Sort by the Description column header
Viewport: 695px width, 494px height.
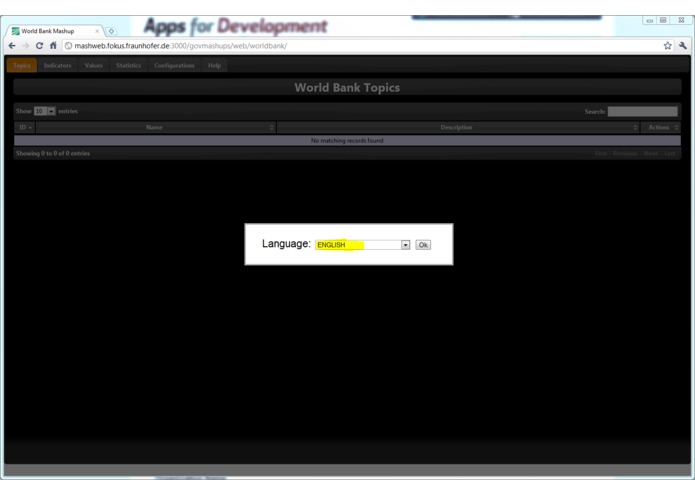[x=458, y=127]
